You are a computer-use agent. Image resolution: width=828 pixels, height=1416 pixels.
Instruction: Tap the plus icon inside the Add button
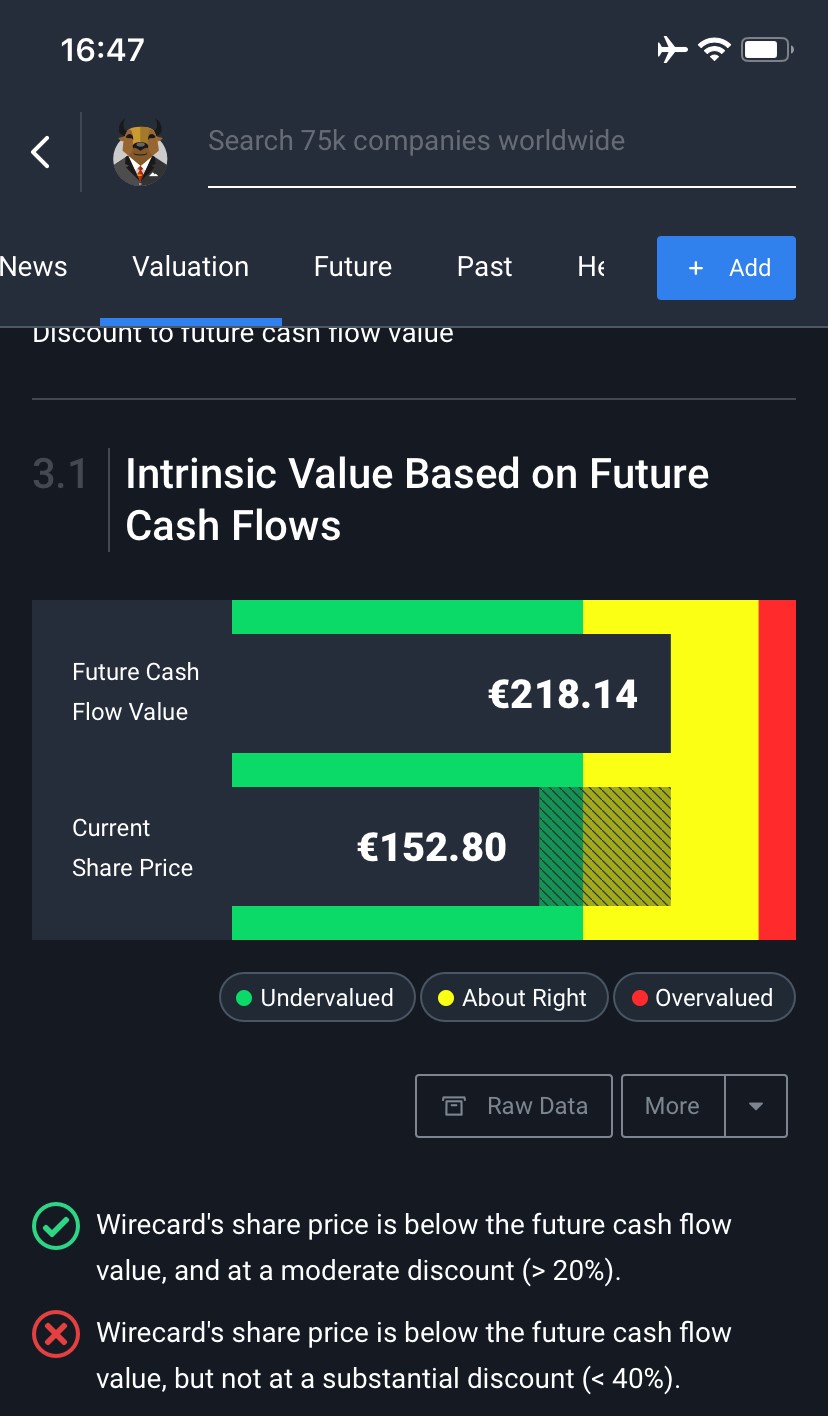point(695,268)
